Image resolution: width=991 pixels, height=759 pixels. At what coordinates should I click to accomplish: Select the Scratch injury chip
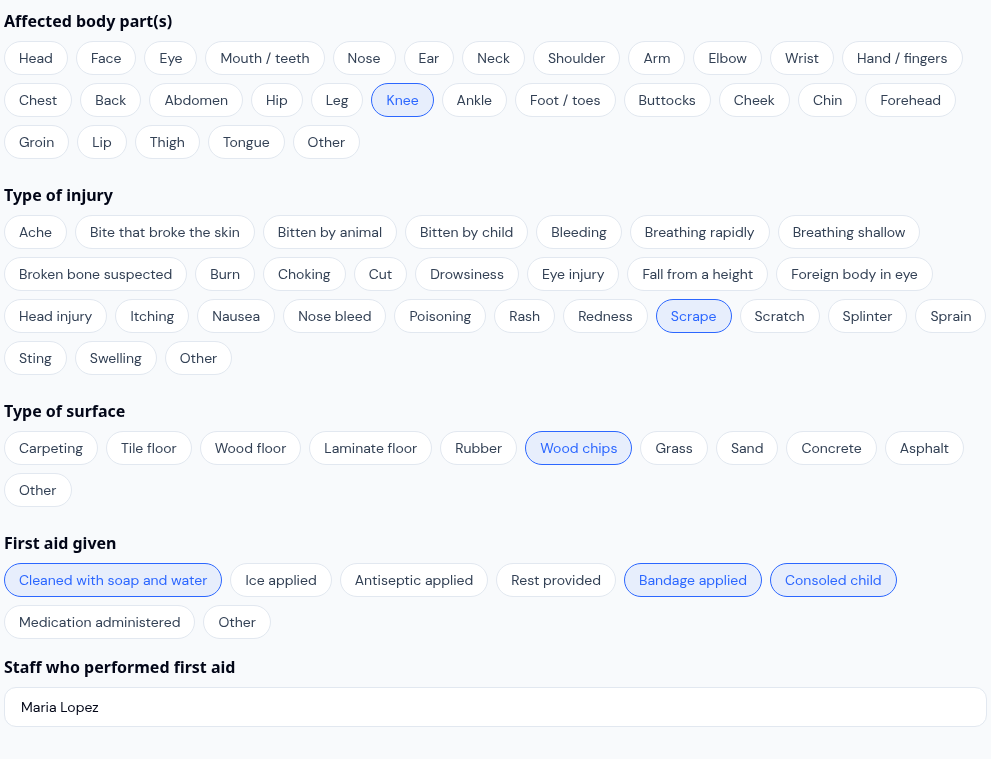pos(779,316)
